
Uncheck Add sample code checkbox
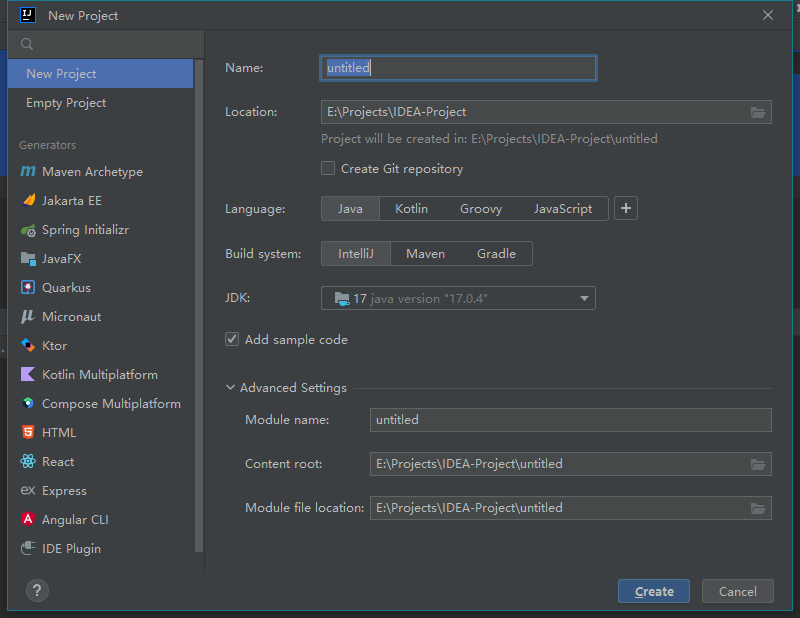coord(232,339)
